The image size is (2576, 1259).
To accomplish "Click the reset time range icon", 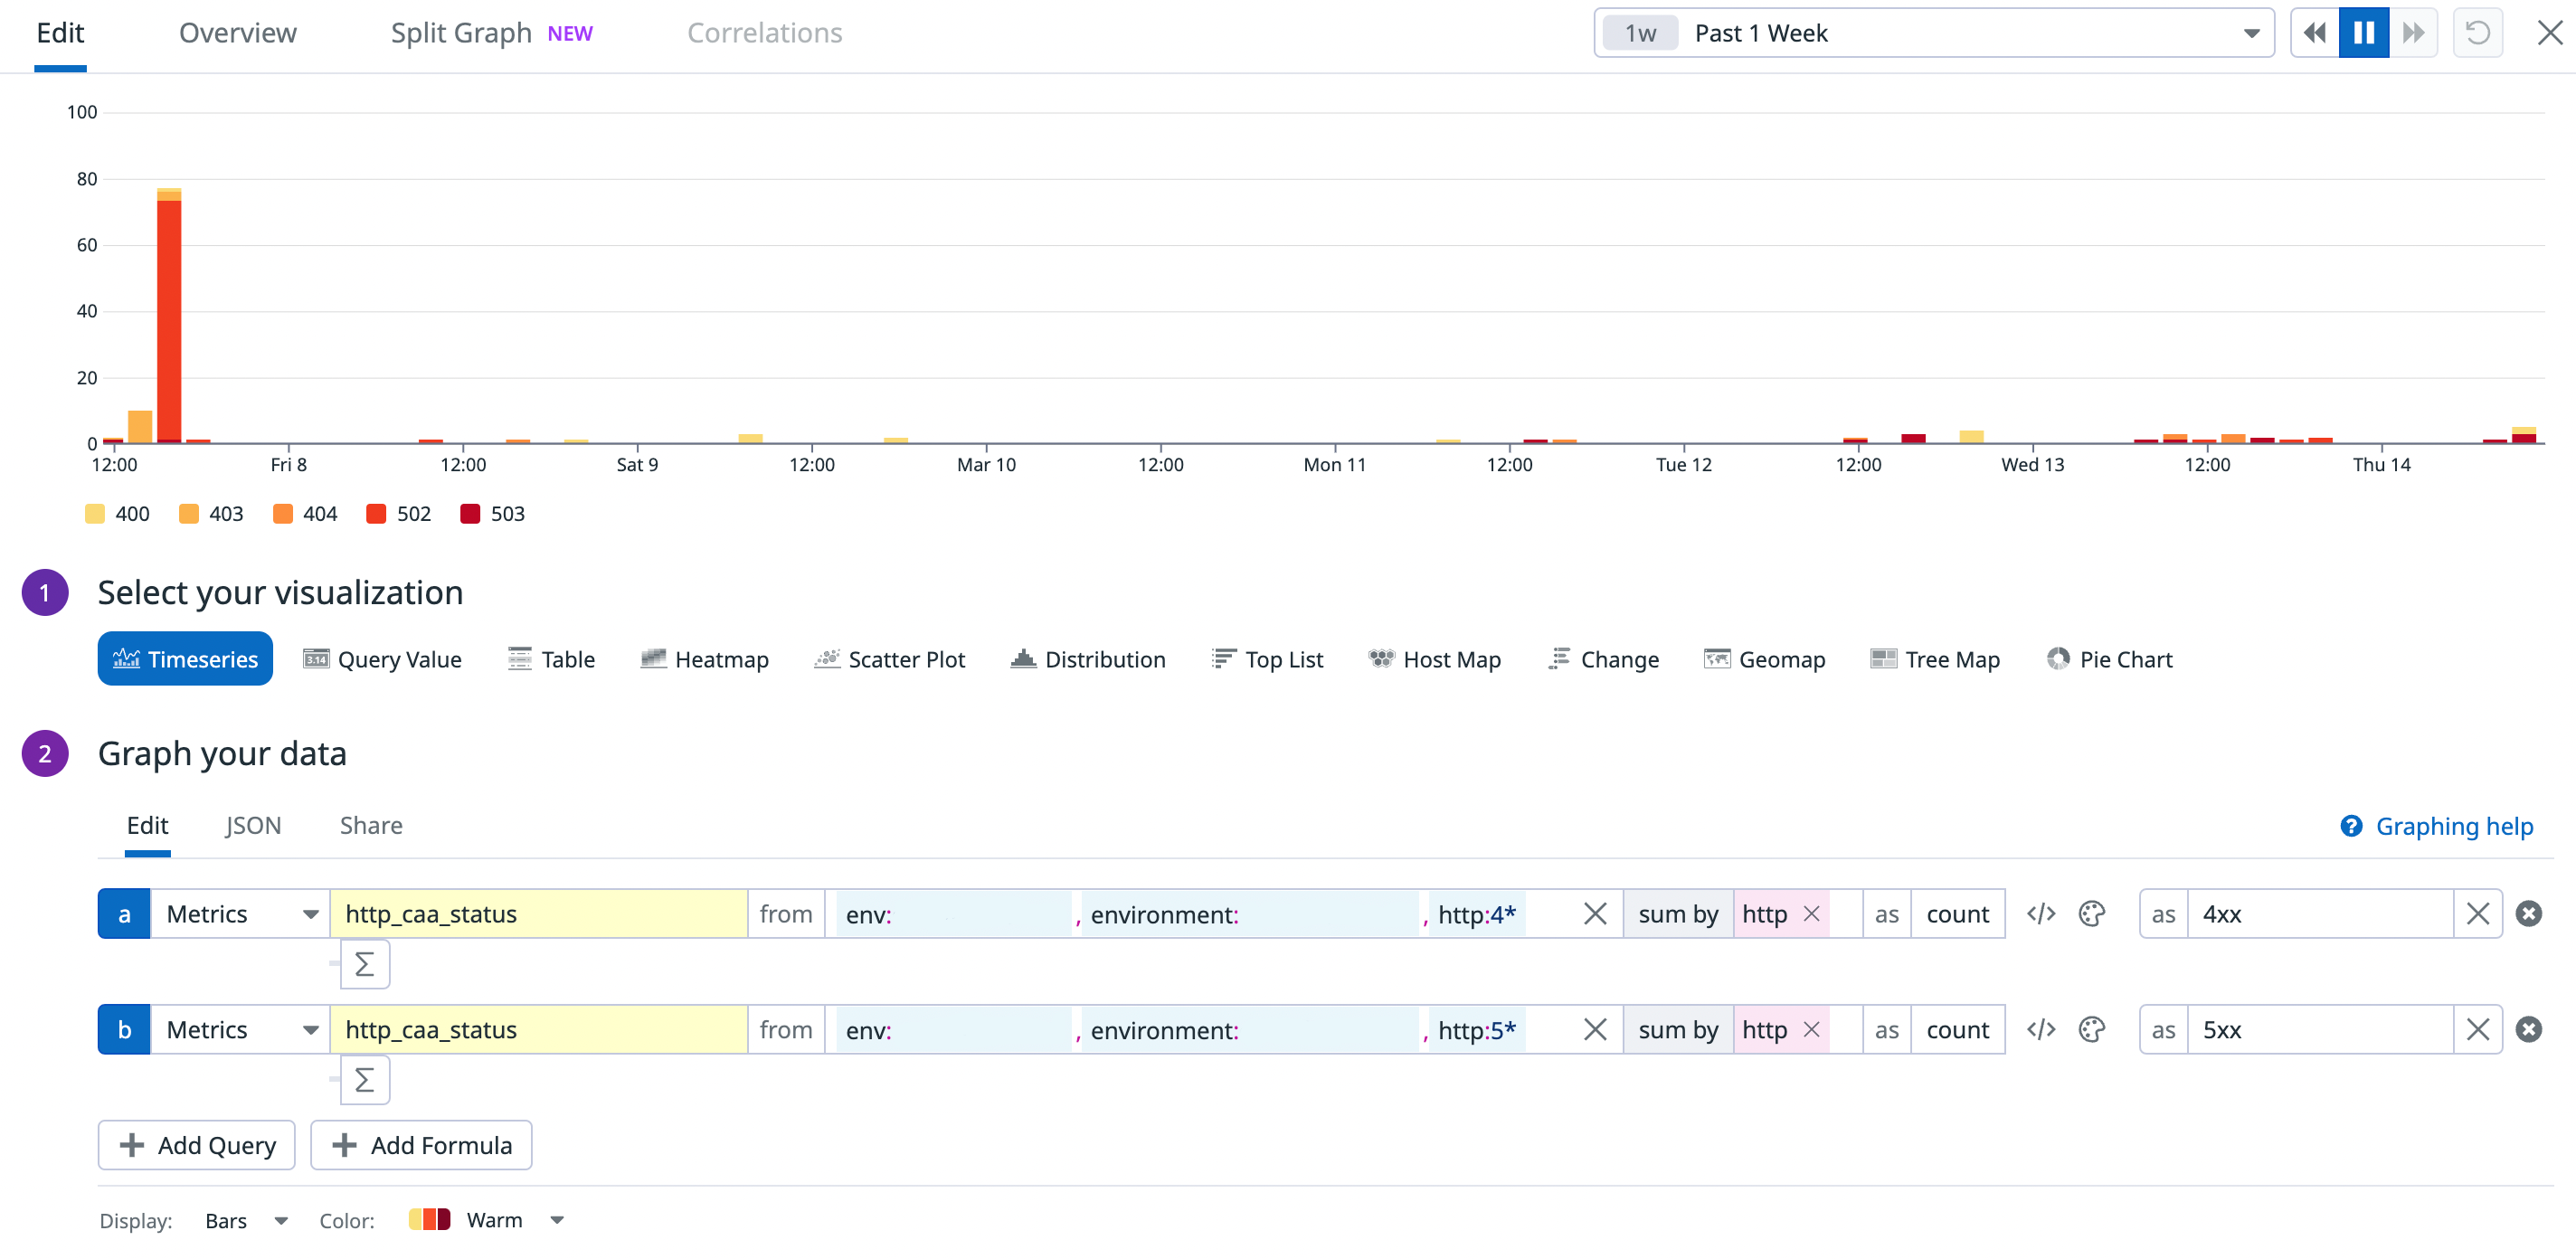I will click(2477, 33).
